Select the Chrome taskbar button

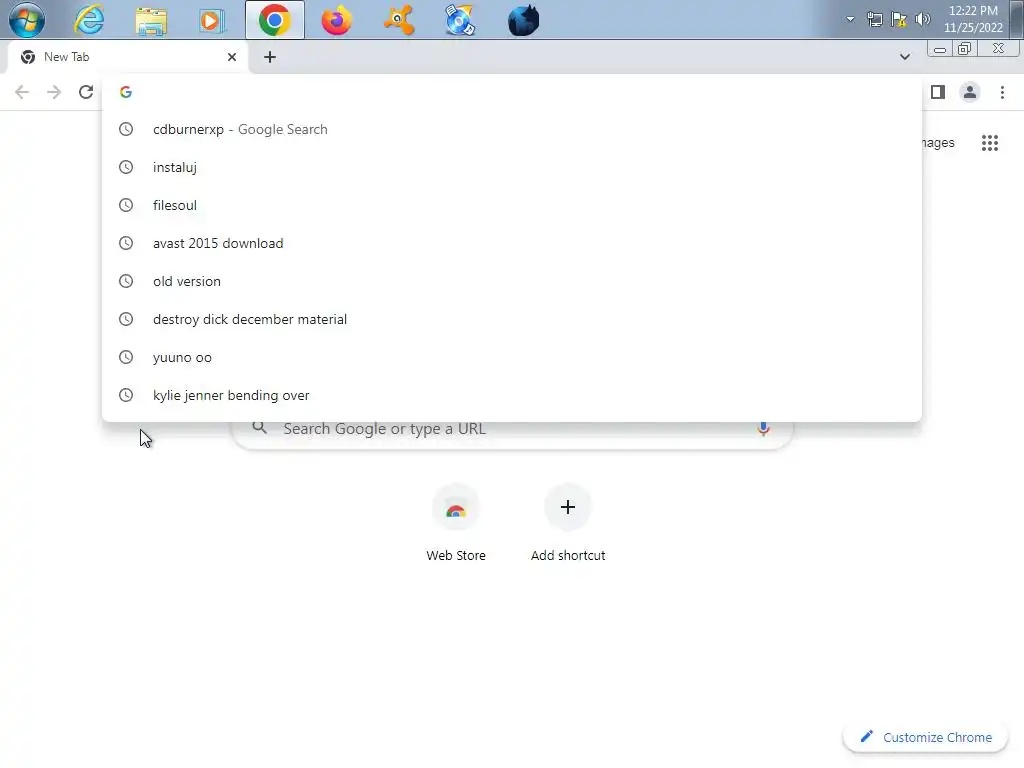click(x=275, y=20)
